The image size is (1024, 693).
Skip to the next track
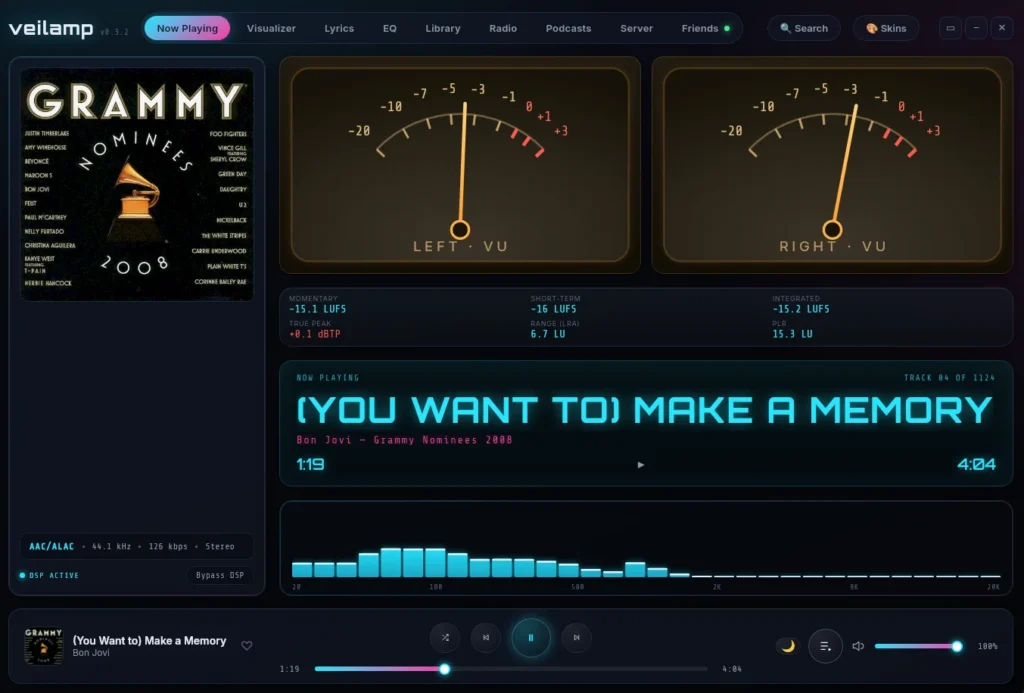pos(576,637)
